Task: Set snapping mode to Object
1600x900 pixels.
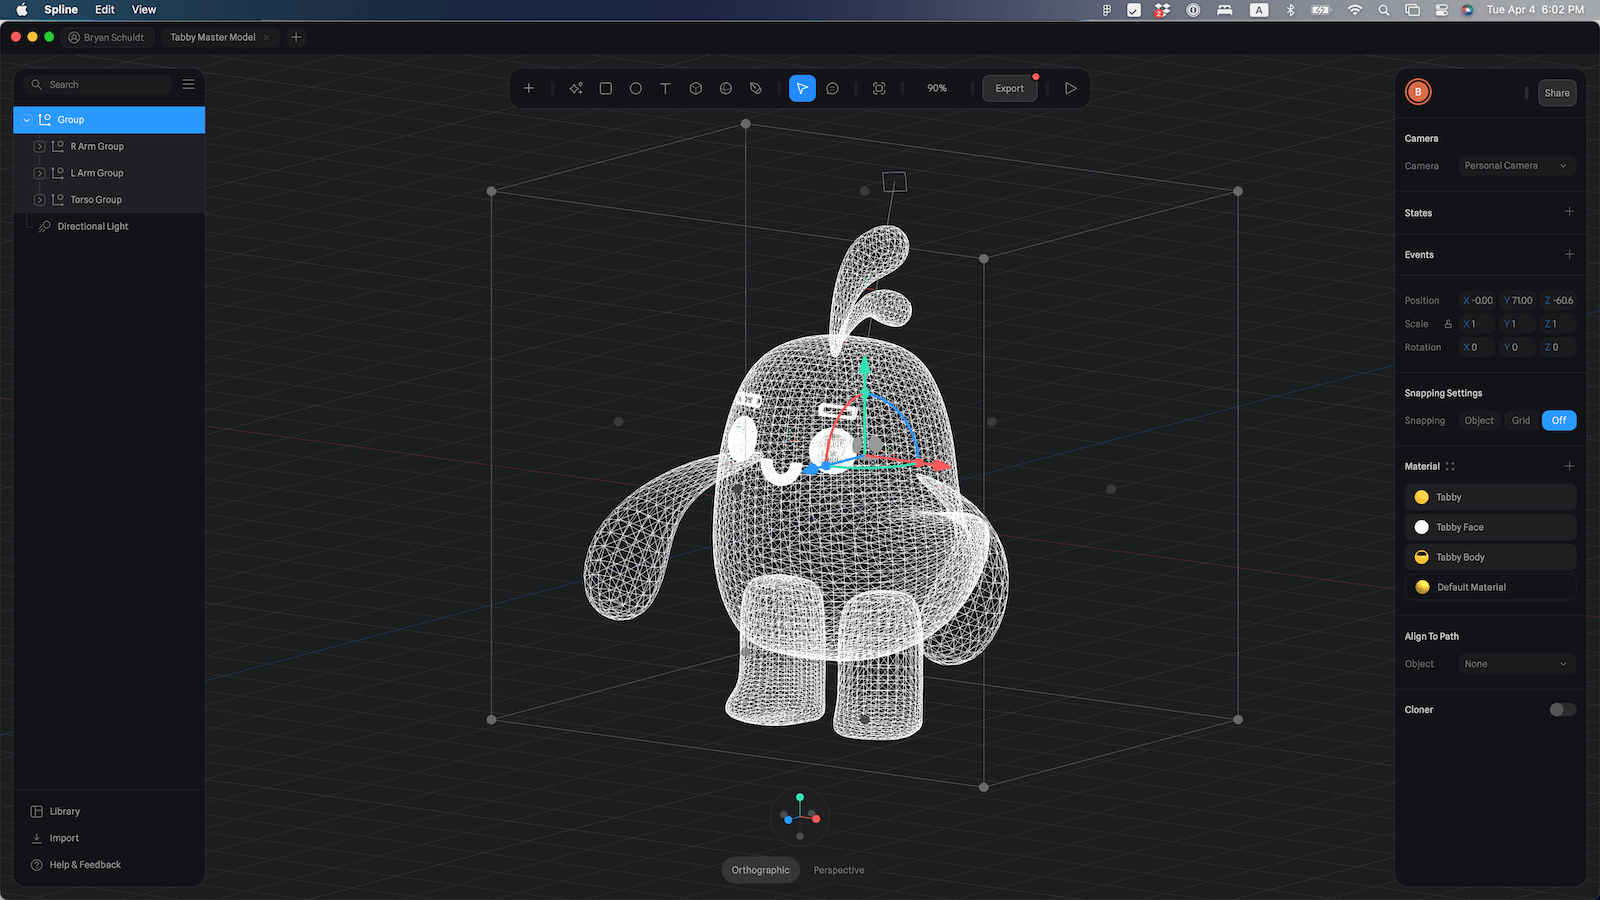Action: (x=1479, y=420)
